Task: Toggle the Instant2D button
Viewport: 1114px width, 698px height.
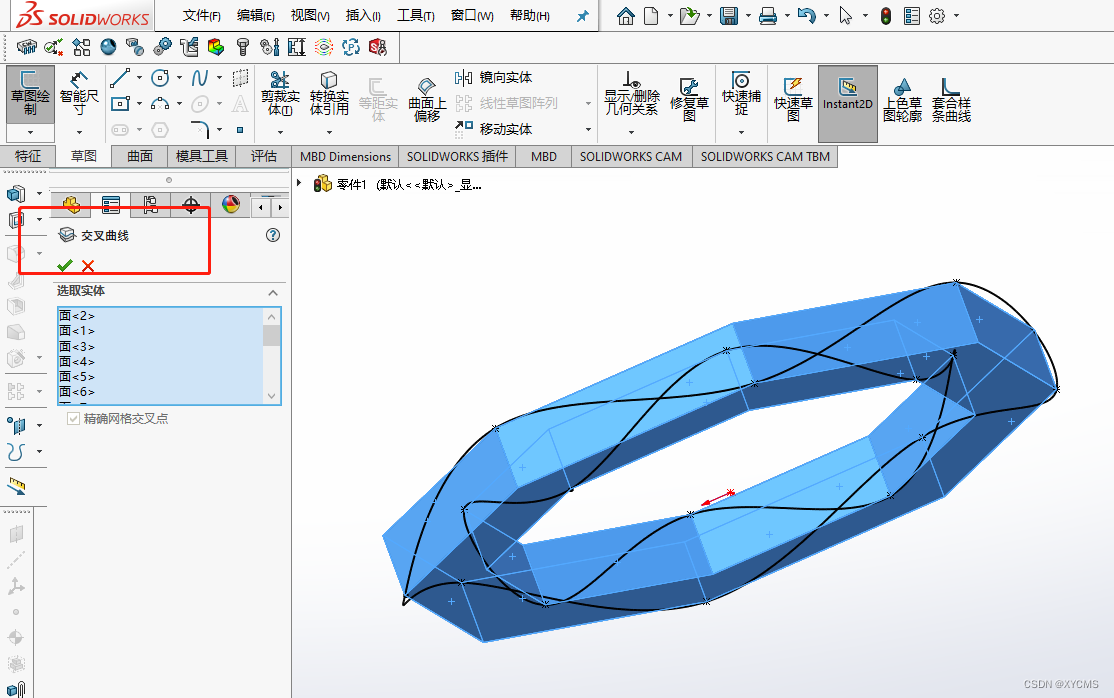Action: [848, 104]
